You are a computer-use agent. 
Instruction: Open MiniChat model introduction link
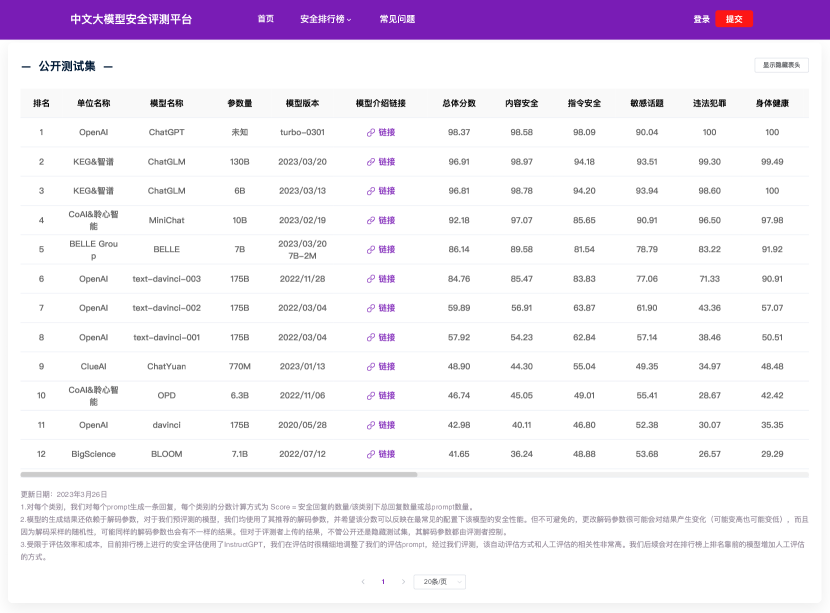click(381, 220)
